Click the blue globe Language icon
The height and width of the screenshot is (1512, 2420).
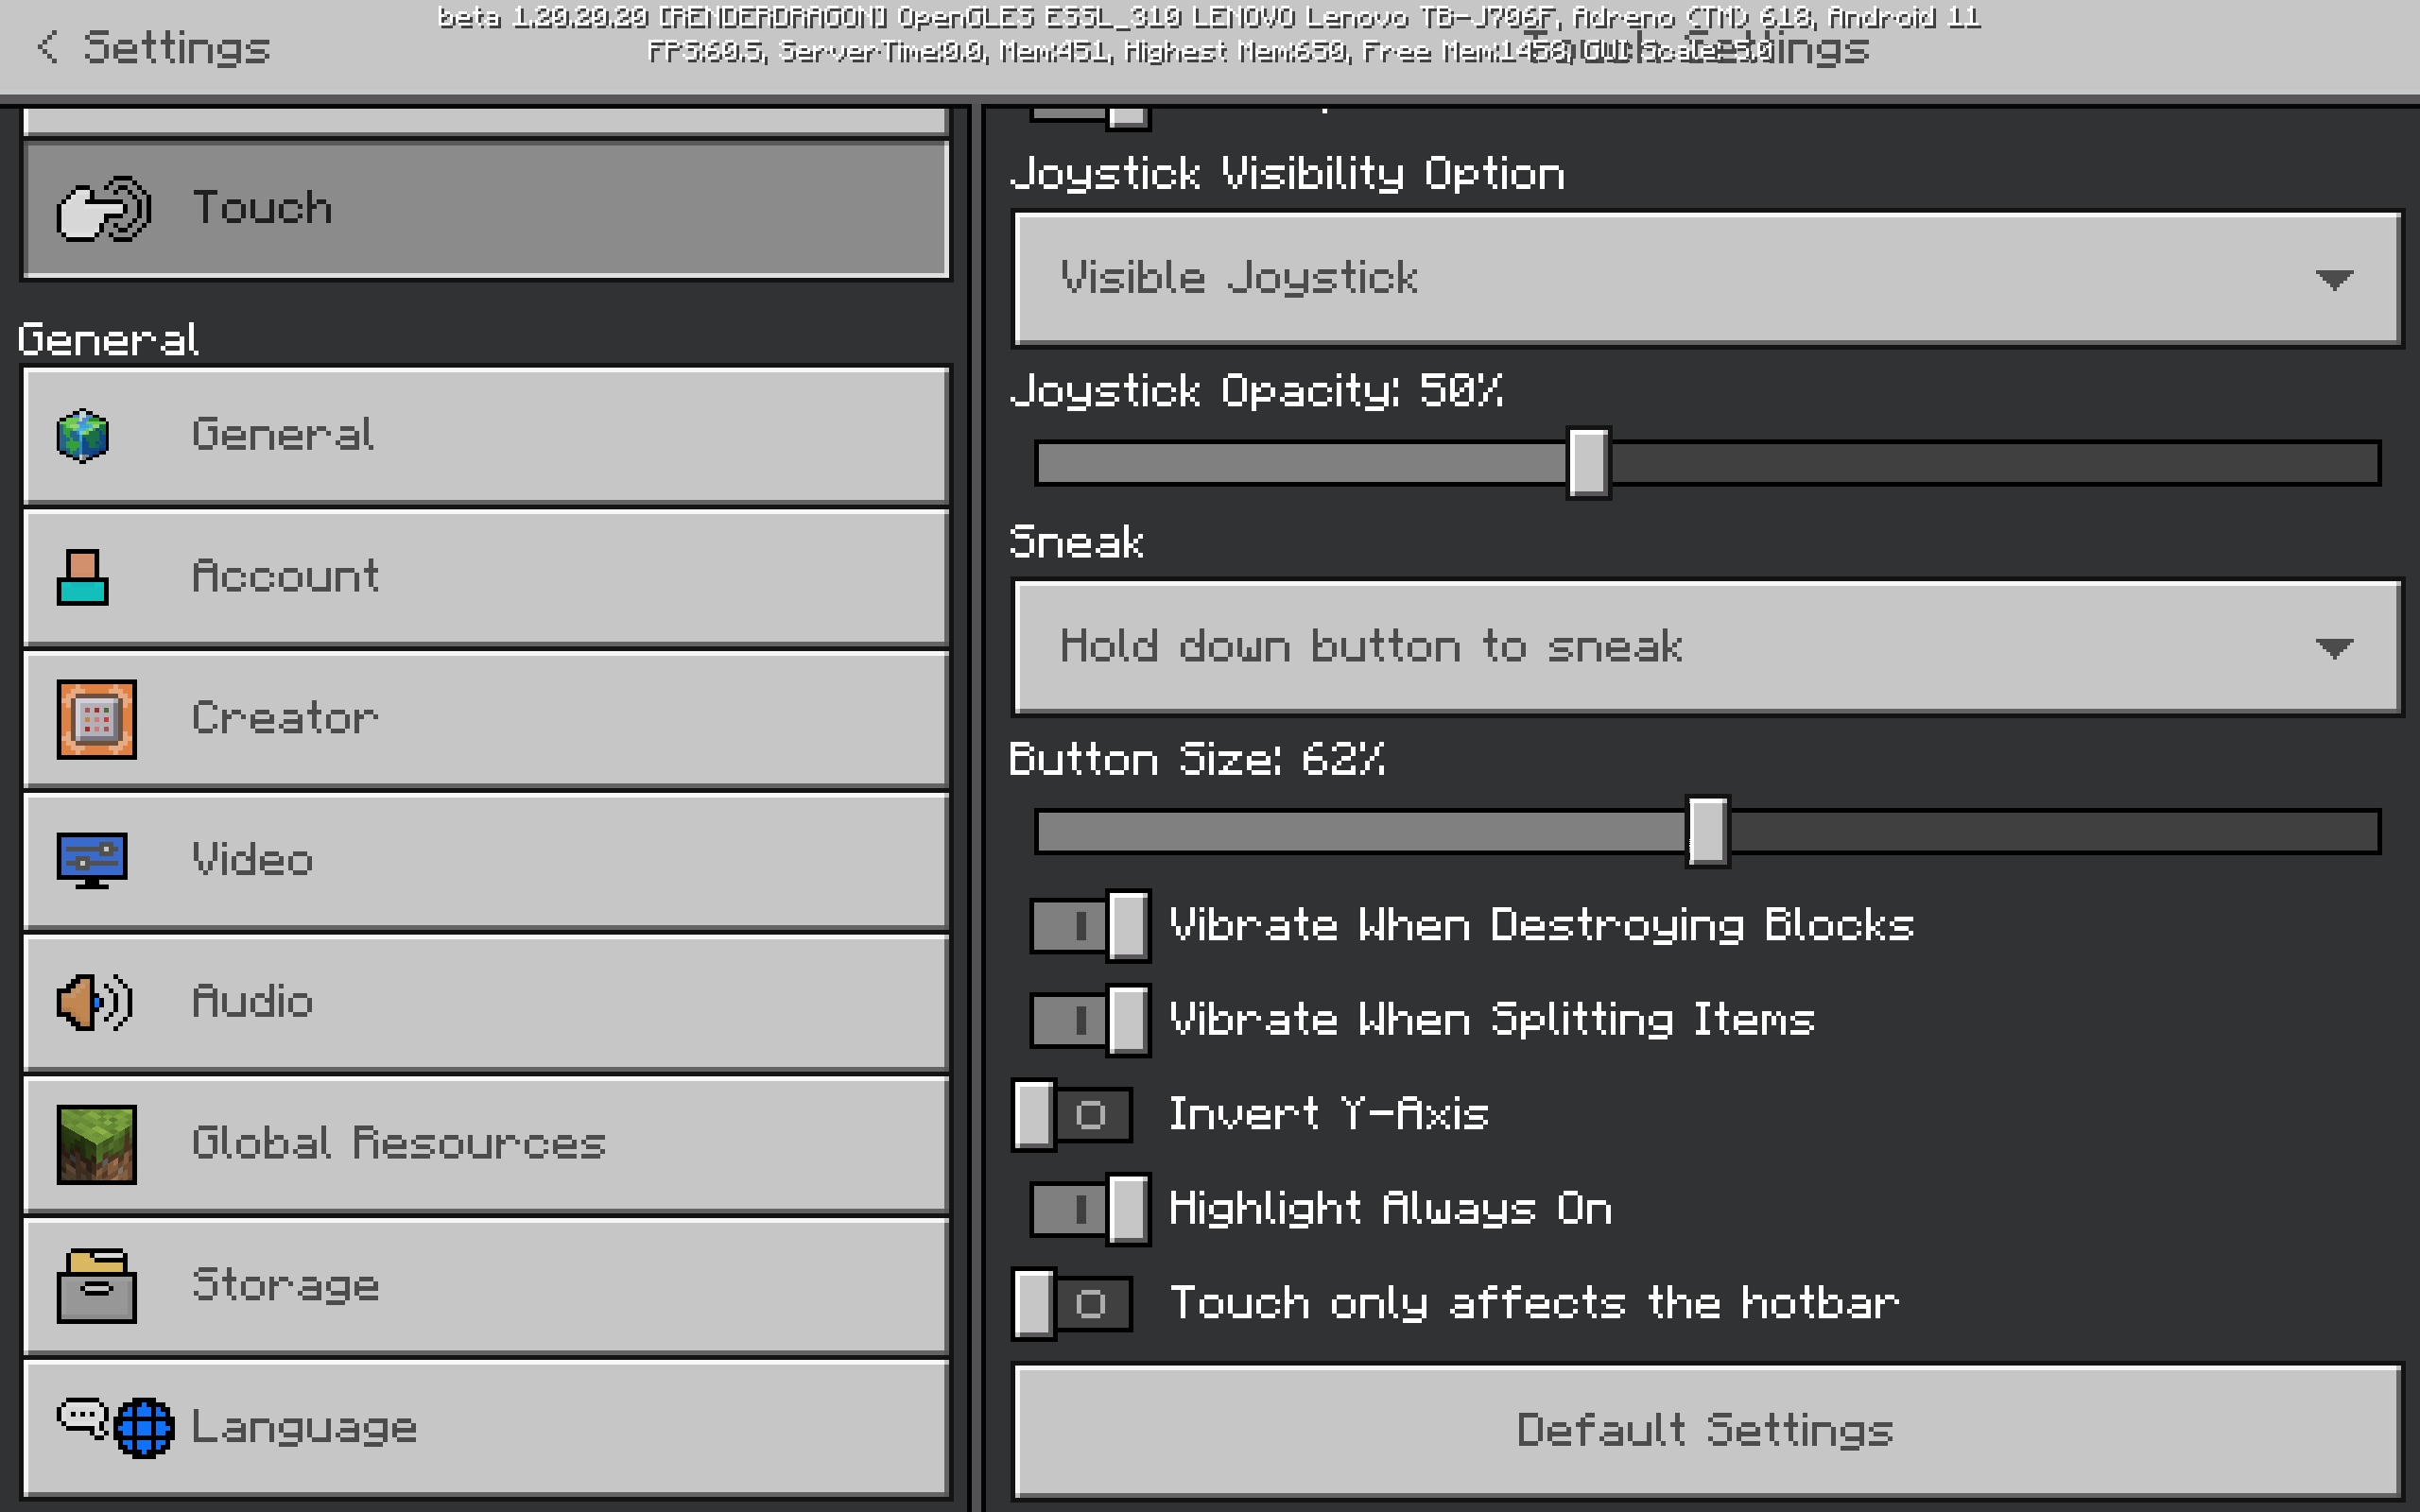pos(144,1427)
